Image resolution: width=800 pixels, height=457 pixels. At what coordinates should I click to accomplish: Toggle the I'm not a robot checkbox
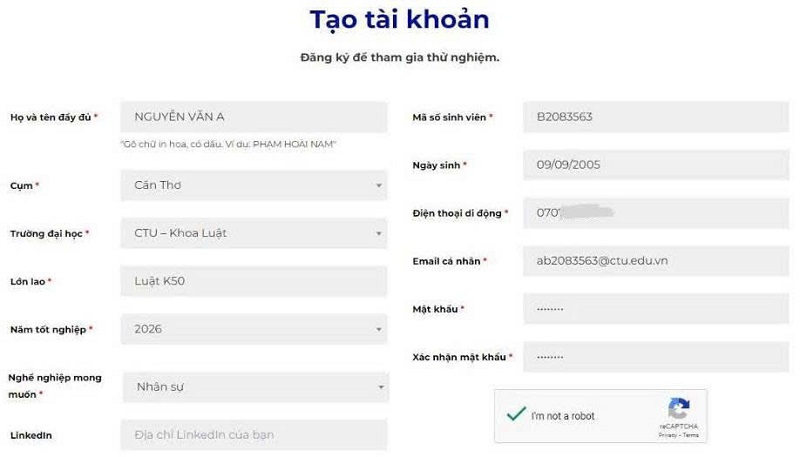tap(516, 414)
